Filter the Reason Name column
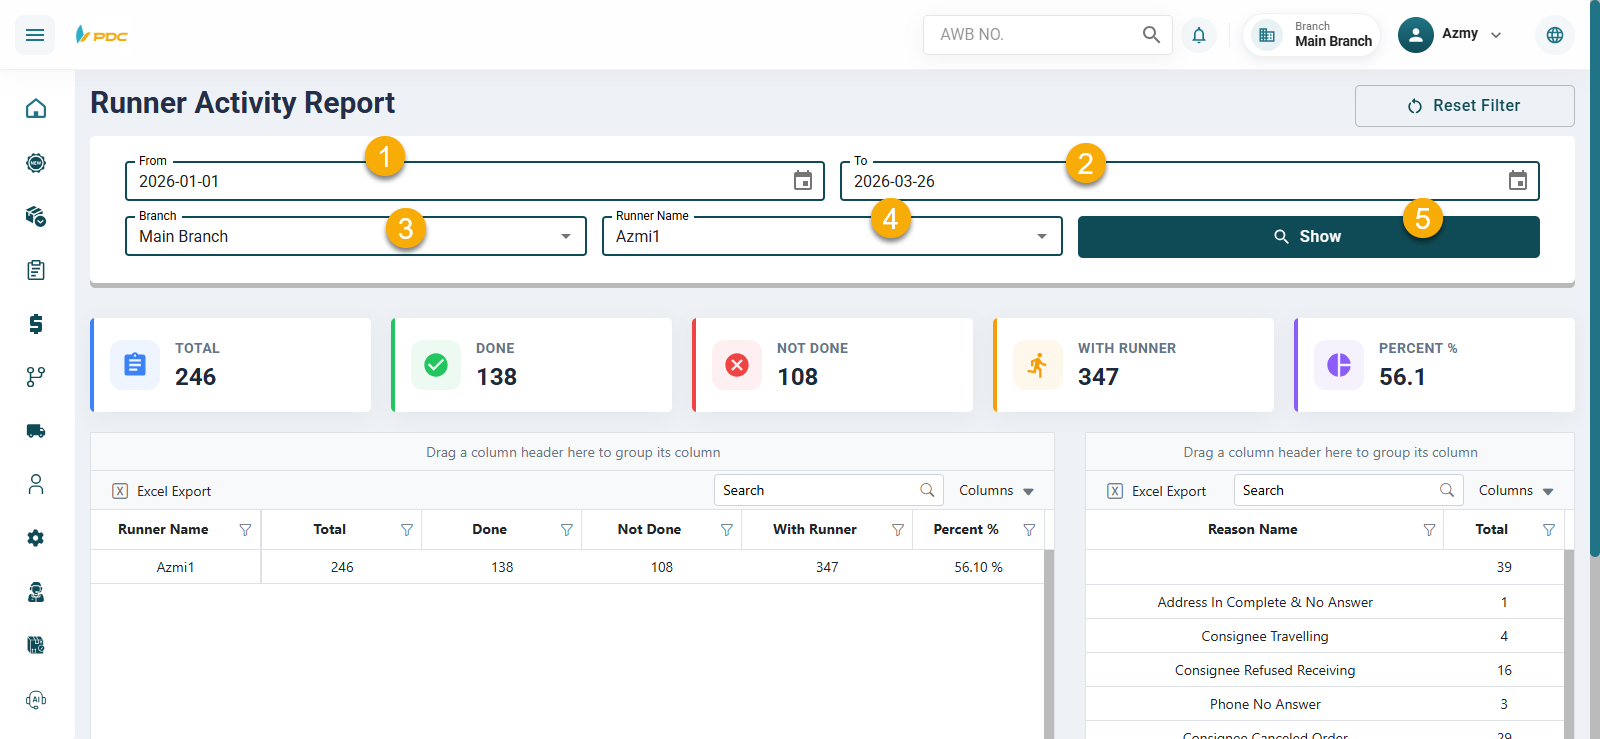 (1429, 530)
